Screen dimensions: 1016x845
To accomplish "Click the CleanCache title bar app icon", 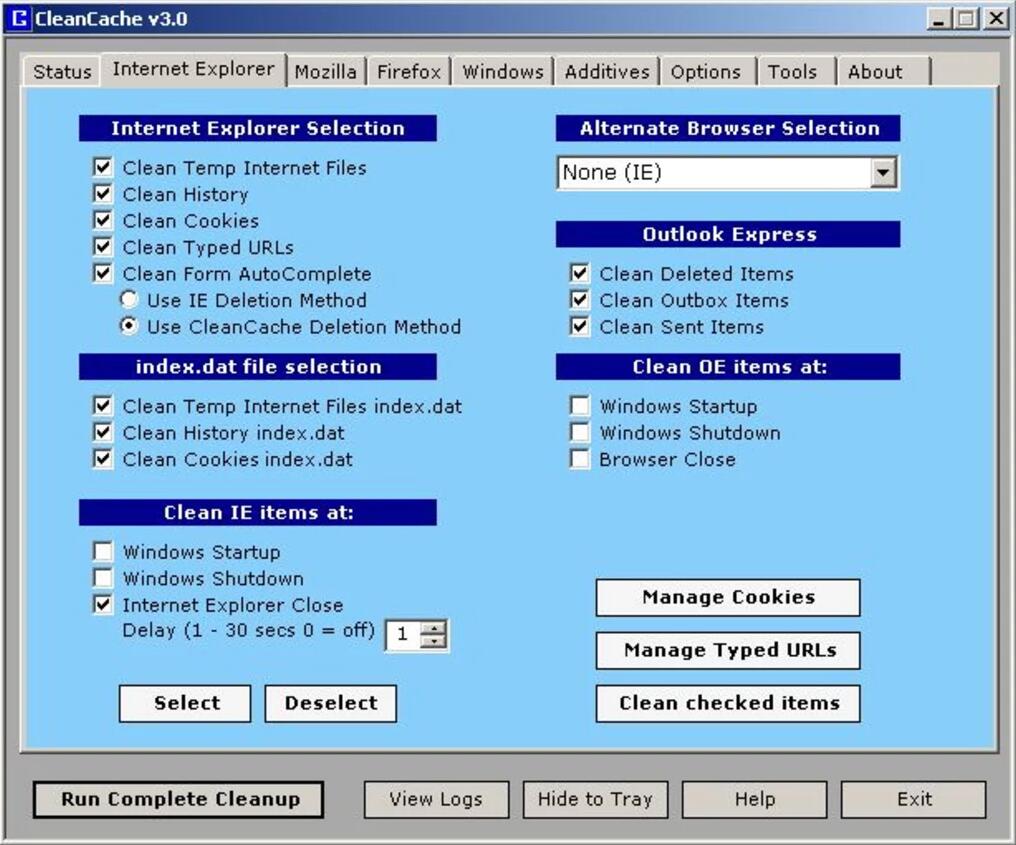I will point(19,18).
